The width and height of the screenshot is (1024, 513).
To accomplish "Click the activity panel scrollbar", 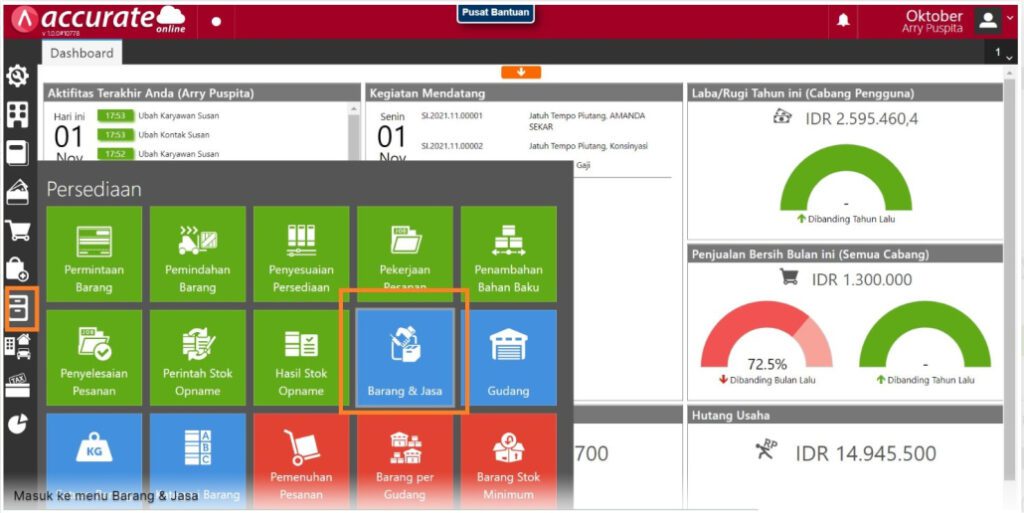I will pos(354,132).
